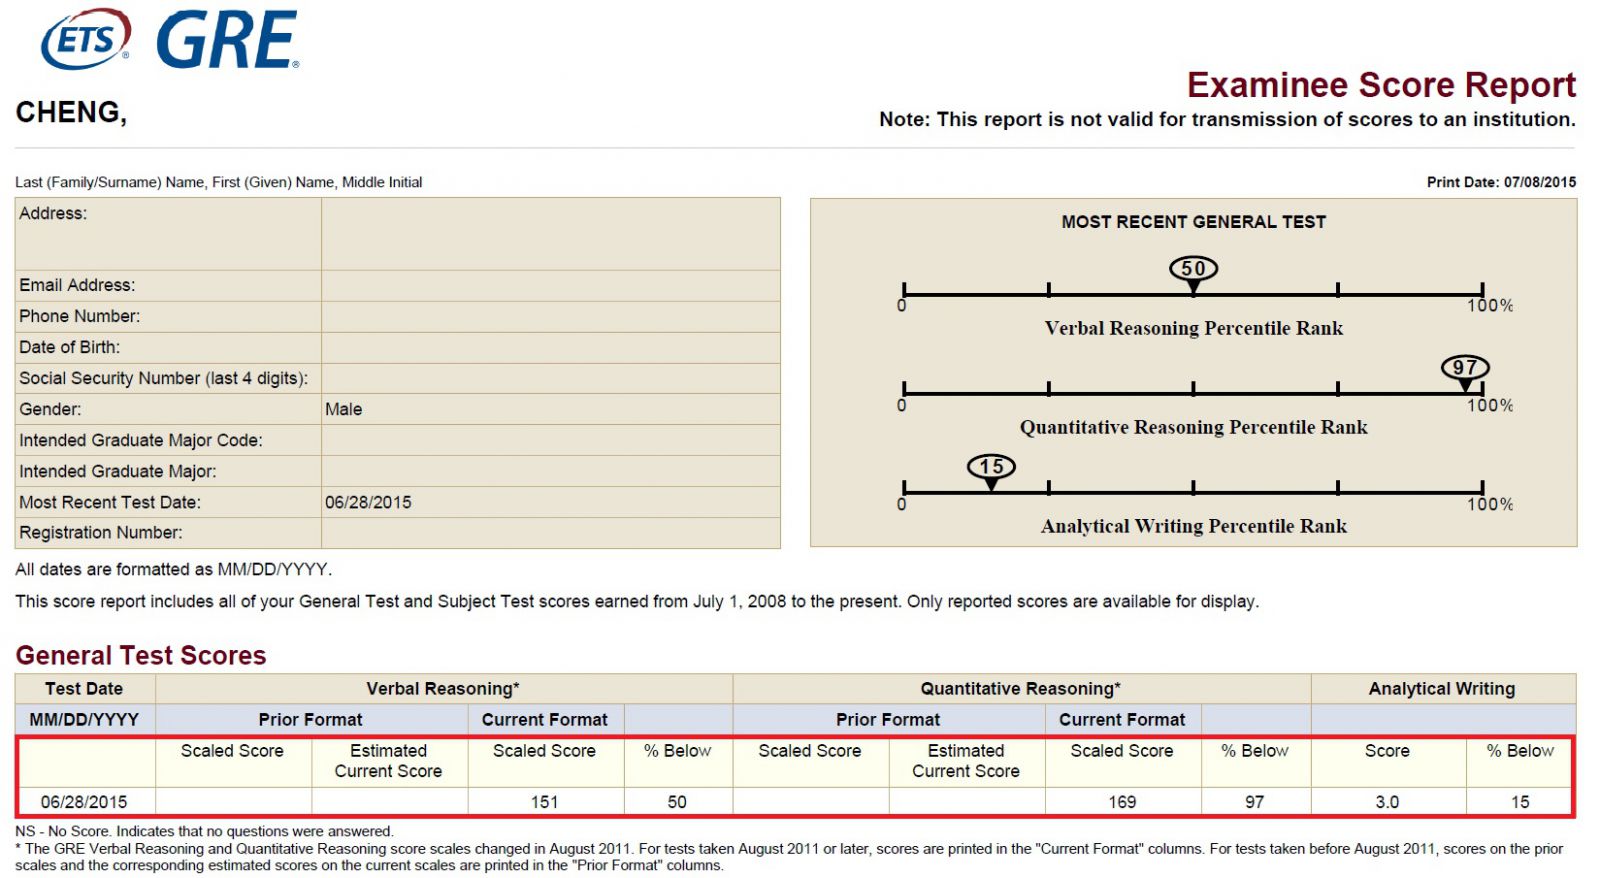Click the Test Date column header
1600x878 pixels.
pyautogui.click(x=84, y=688)
